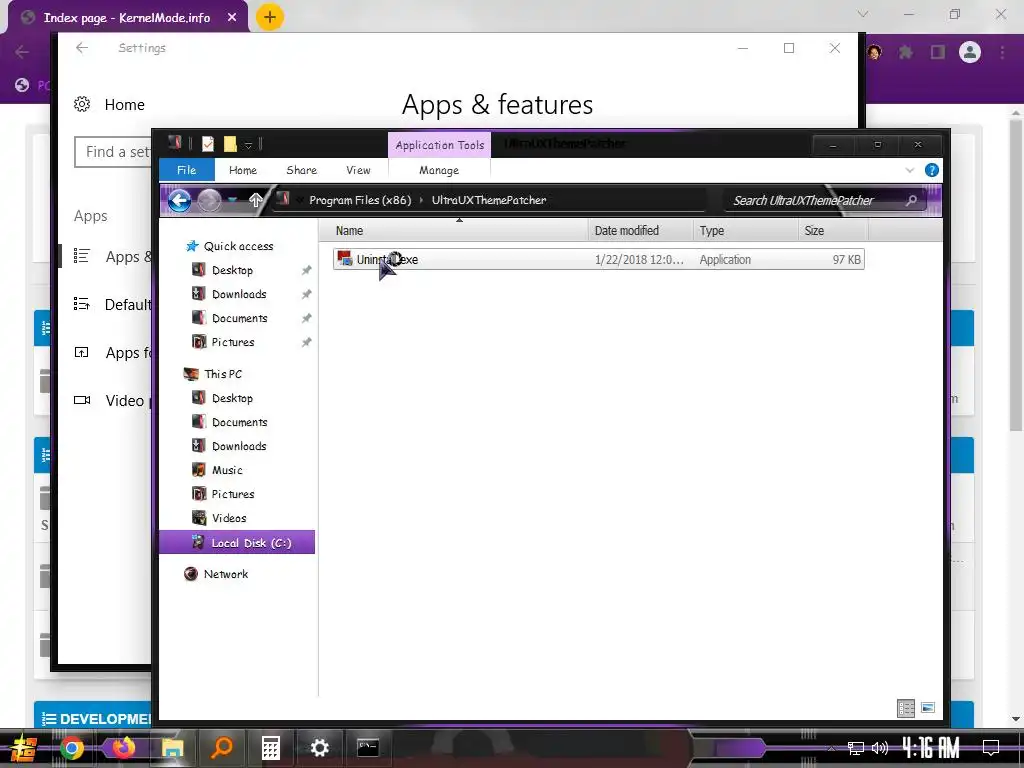Image resolution: width=1024 pixels, height=768 pixels.
Task: Open the Chrome profile avatar
Action: point(970,52)
